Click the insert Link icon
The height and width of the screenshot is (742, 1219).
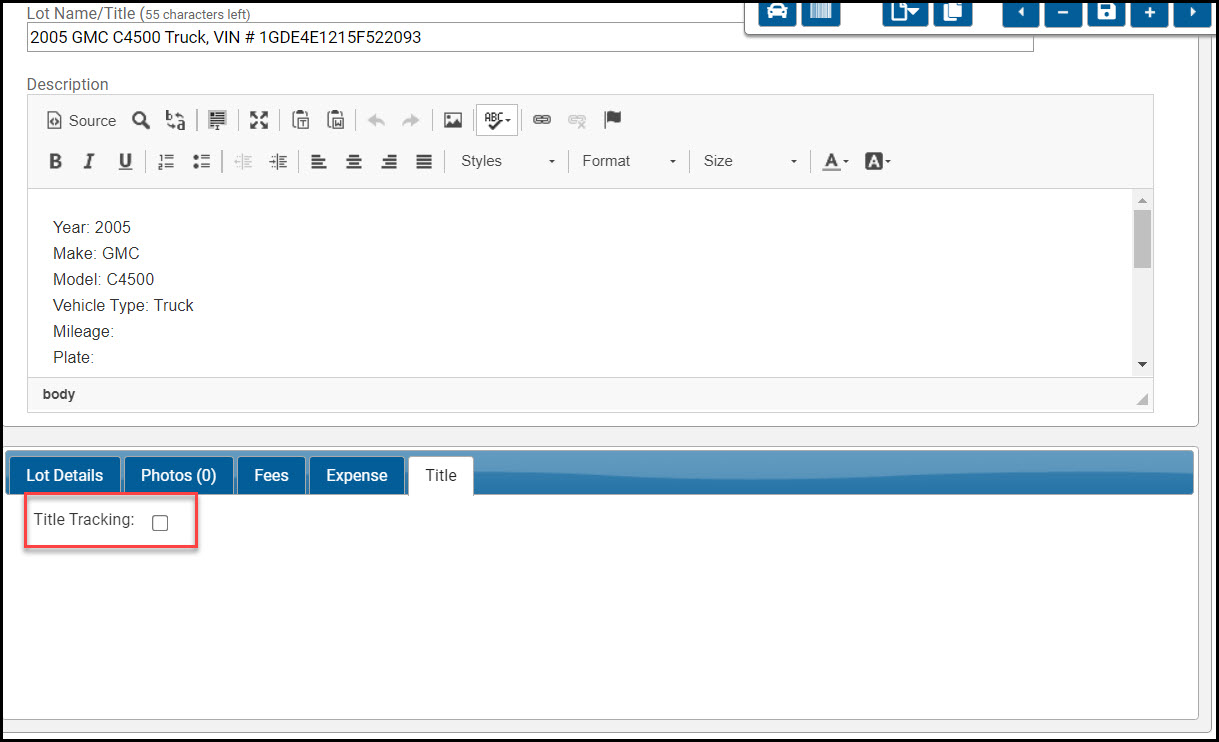coord(542,120)
